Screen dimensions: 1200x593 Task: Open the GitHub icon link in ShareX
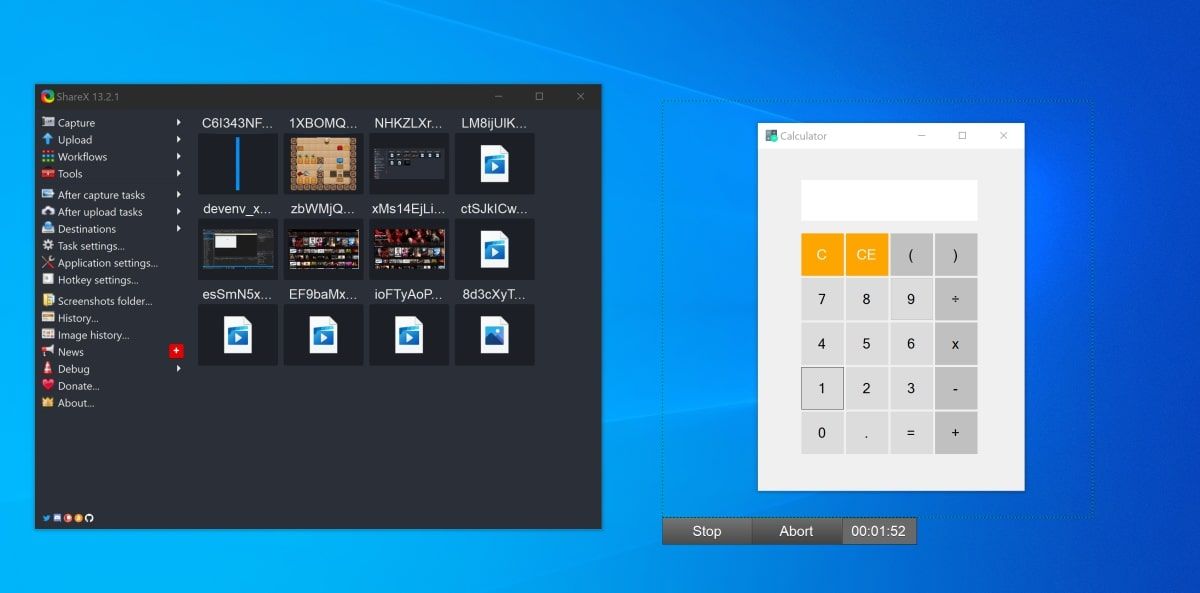tap(88, 518)
